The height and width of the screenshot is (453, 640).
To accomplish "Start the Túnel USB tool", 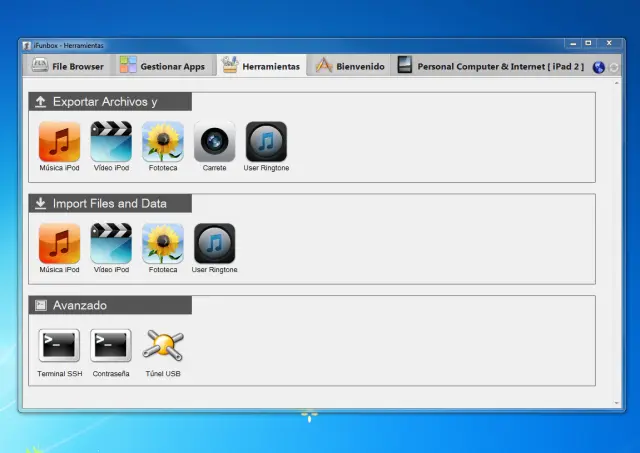I will (x=162, y=346).
